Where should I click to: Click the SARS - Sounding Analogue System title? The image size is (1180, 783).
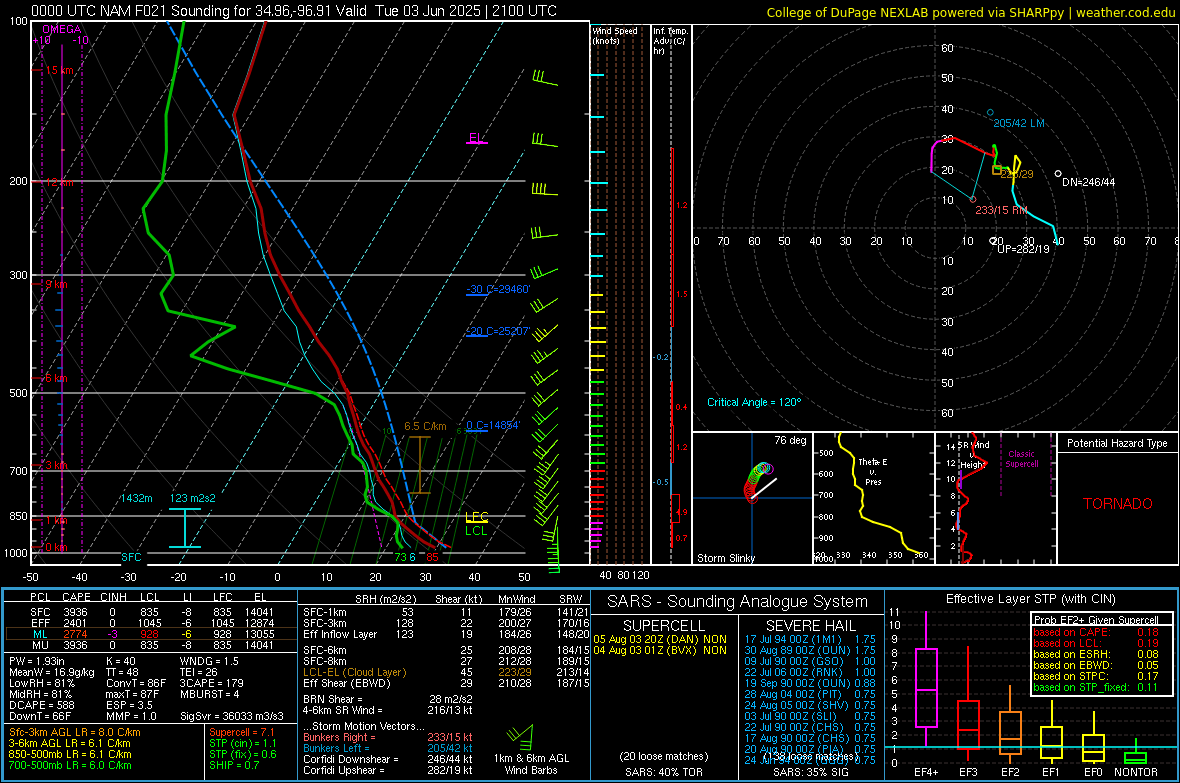(x=738, y=602)
